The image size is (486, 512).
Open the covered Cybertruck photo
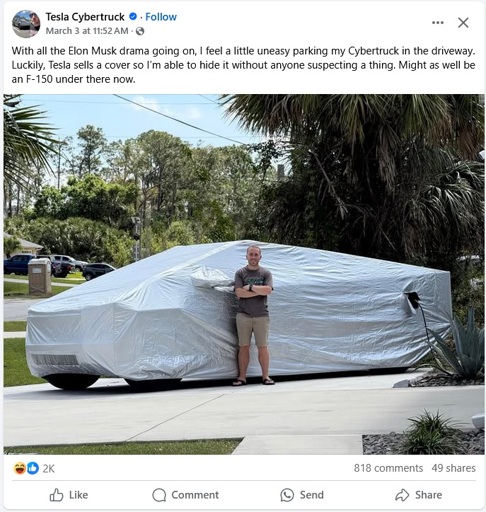(244, 274)
